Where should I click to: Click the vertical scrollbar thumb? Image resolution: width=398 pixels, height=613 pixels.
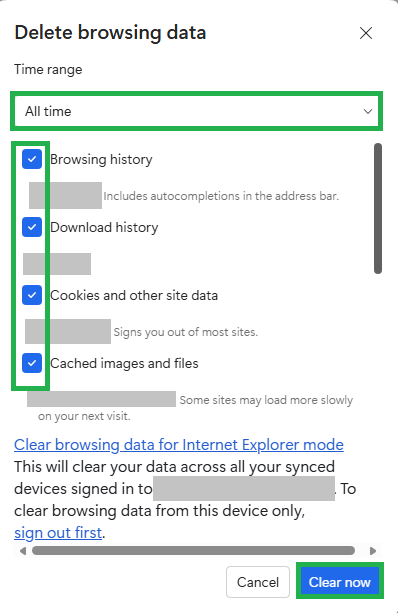click(x=378, y=208)
